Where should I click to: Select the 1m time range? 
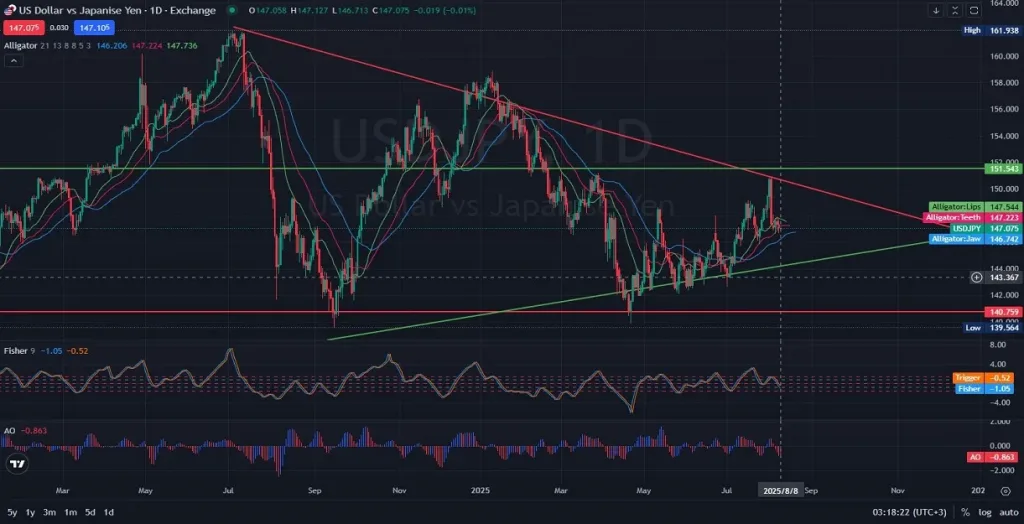point(71,512)
